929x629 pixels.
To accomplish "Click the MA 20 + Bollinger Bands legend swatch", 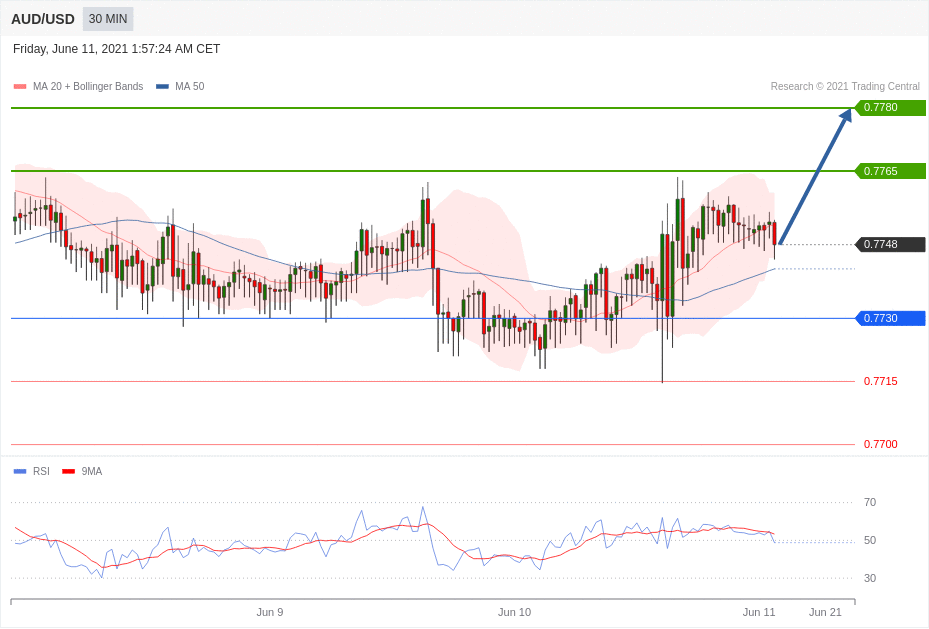I will 20,87.
